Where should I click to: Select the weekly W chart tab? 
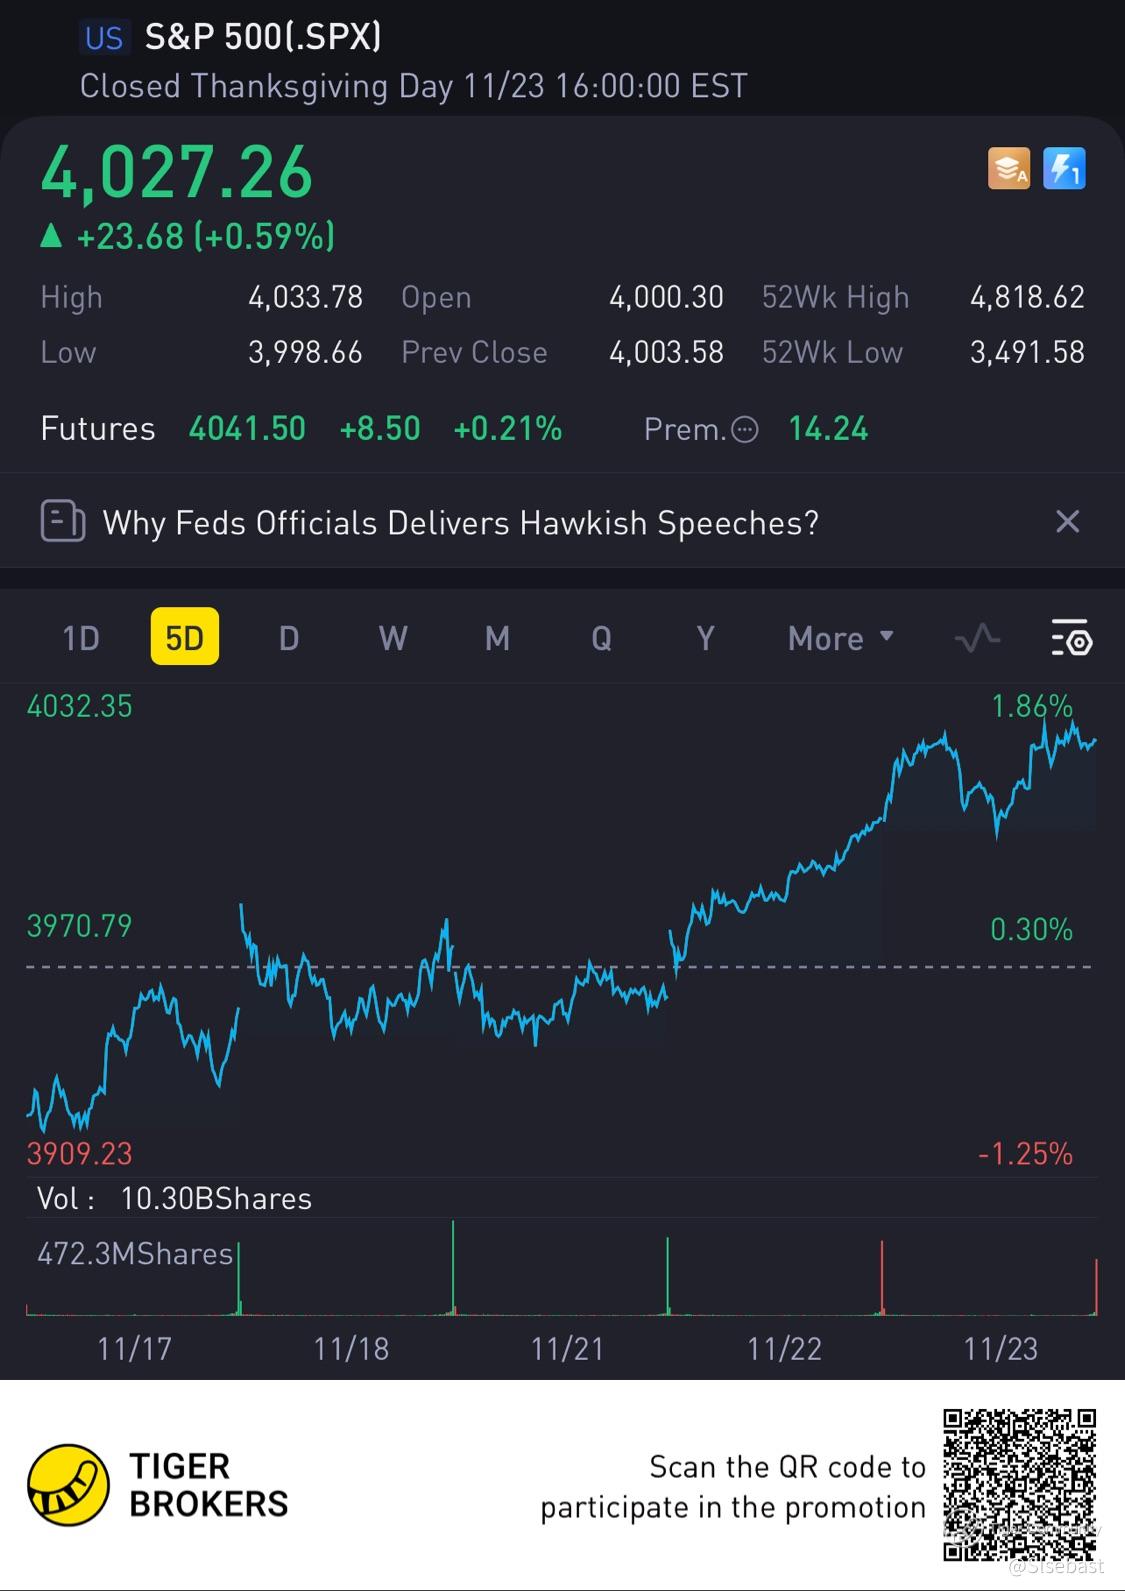click(x=393, y=638)
